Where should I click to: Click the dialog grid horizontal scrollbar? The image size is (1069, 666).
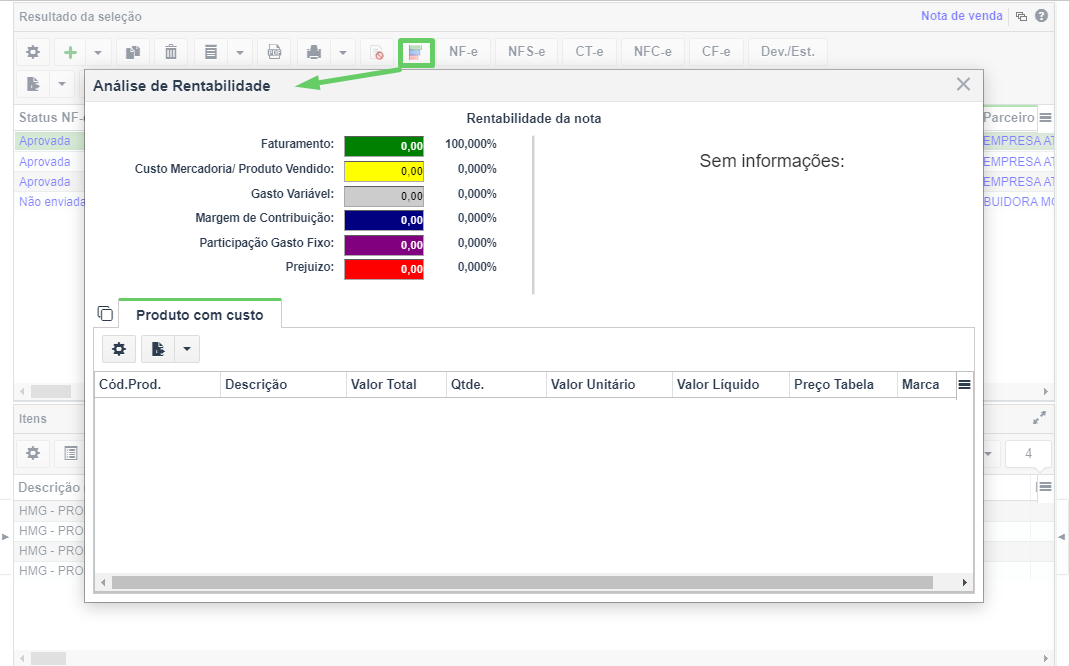point(522,582)
